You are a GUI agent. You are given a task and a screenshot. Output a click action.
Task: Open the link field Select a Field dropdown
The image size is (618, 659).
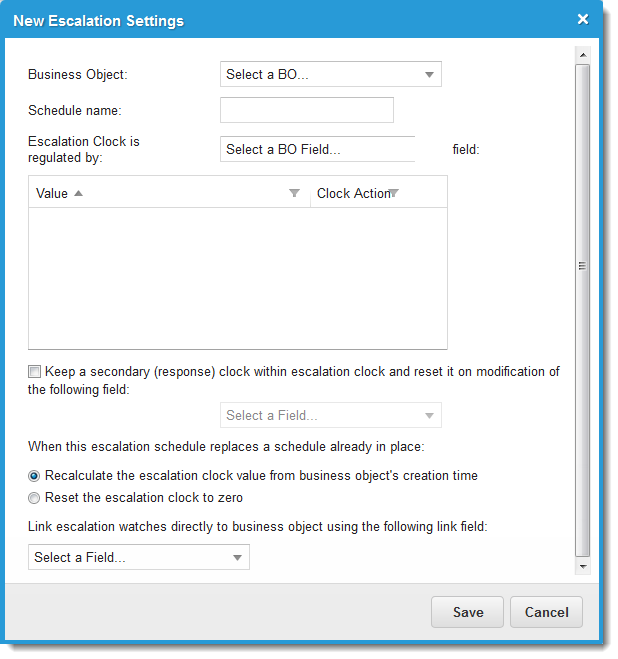pyautogui.click(x=138, y=557)
